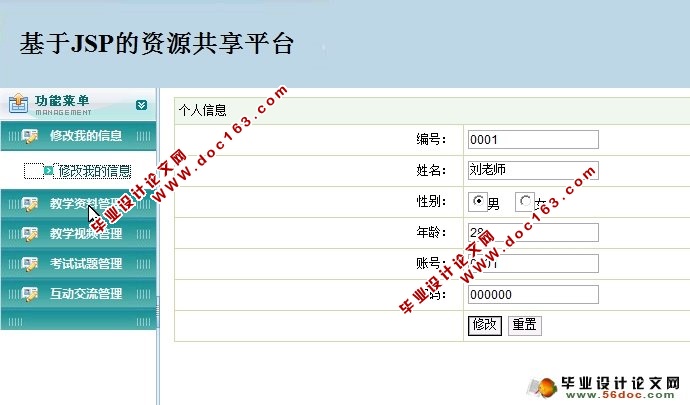Open the 考试试题管理 menu section
Viewport: 690px width, 405px height.
pyautogui.click(x=78, y=264)
